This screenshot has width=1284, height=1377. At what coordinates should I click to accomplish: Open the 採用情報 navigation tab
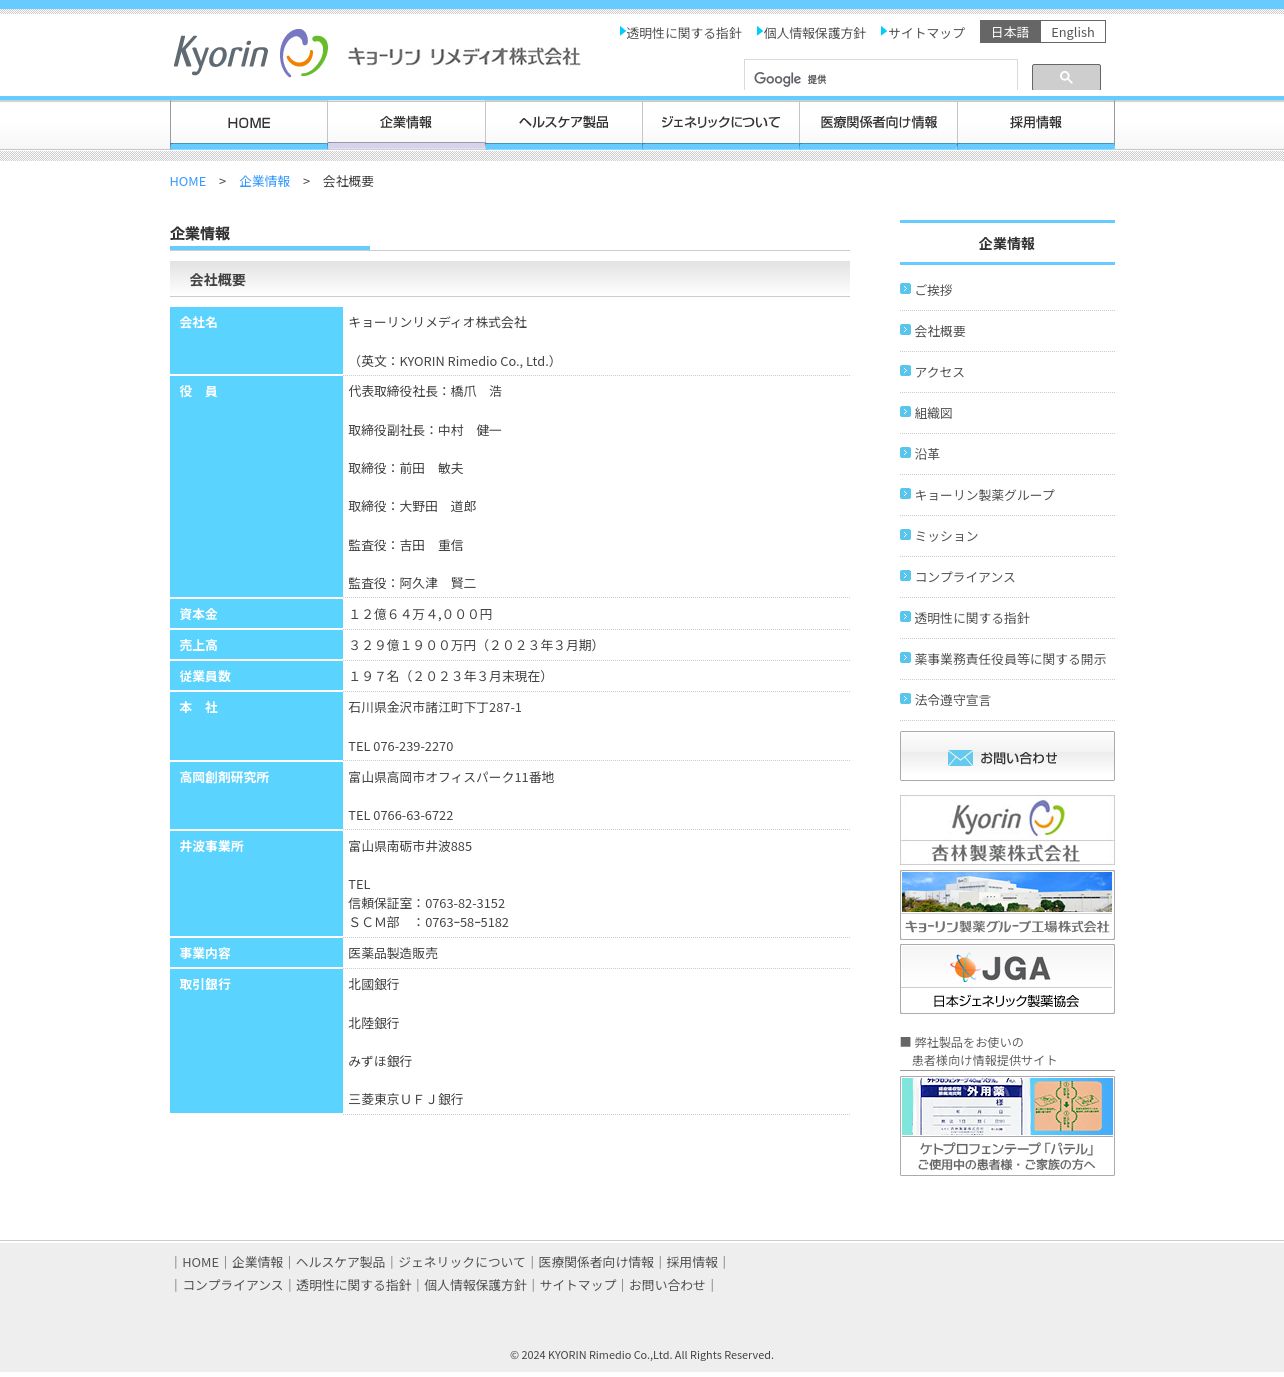(1036, 124)
